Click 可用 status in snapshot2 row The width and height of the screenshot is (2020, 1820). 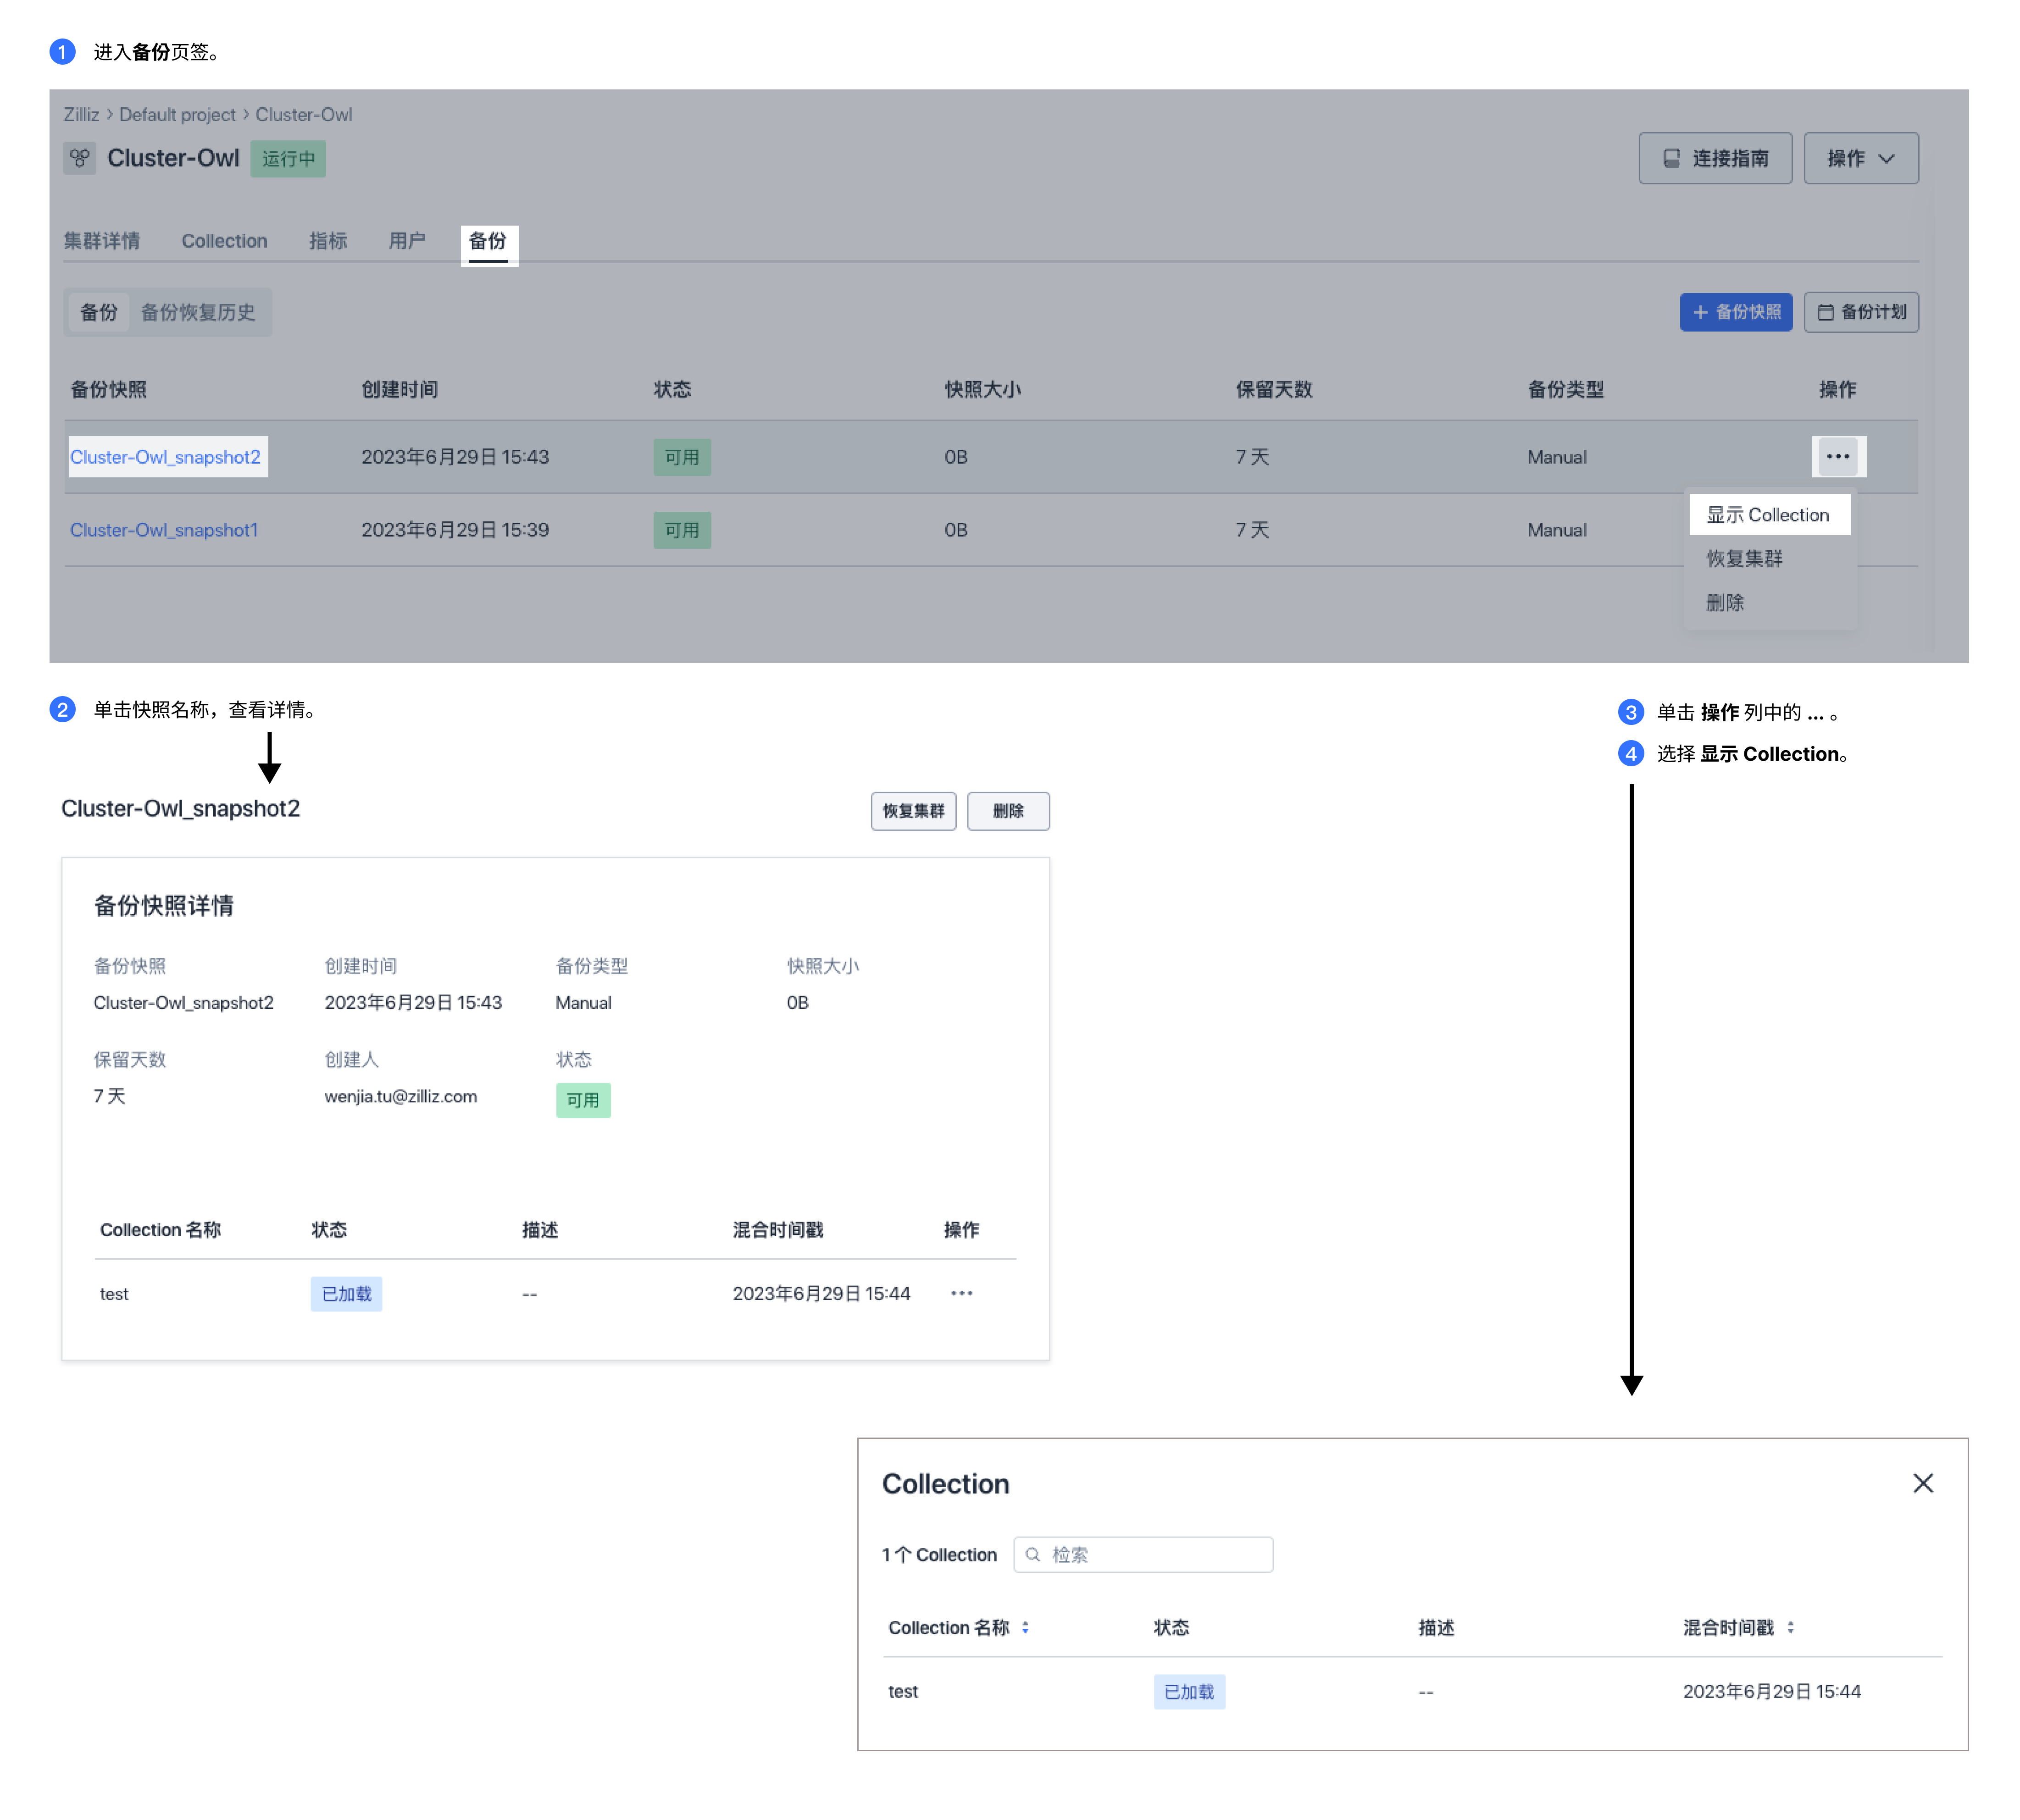[682, 457]
